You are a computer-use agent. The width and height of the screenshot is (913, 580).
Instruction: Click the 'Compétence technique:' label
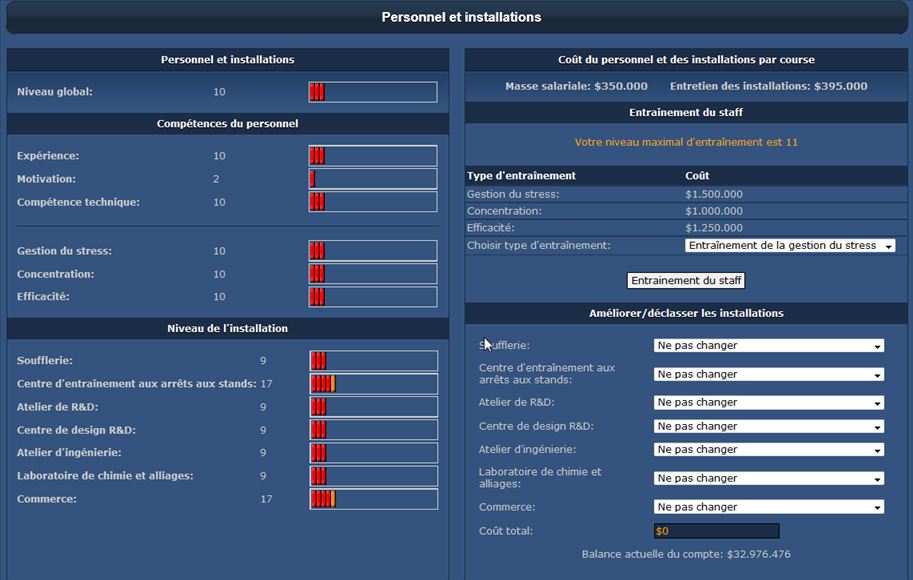click(78, 202)
